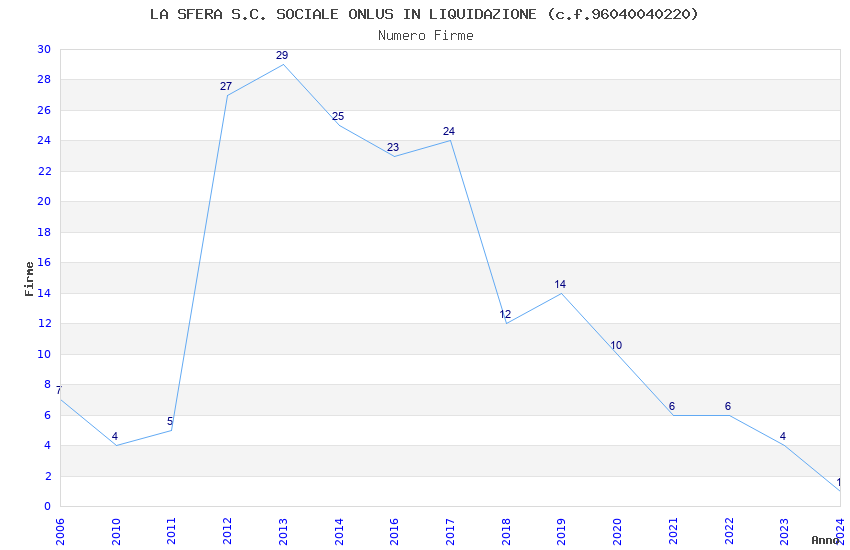850x550 pixels.
Task: Click the y-axis value 28
Action: pyautogui.click(x=44, y=80)
